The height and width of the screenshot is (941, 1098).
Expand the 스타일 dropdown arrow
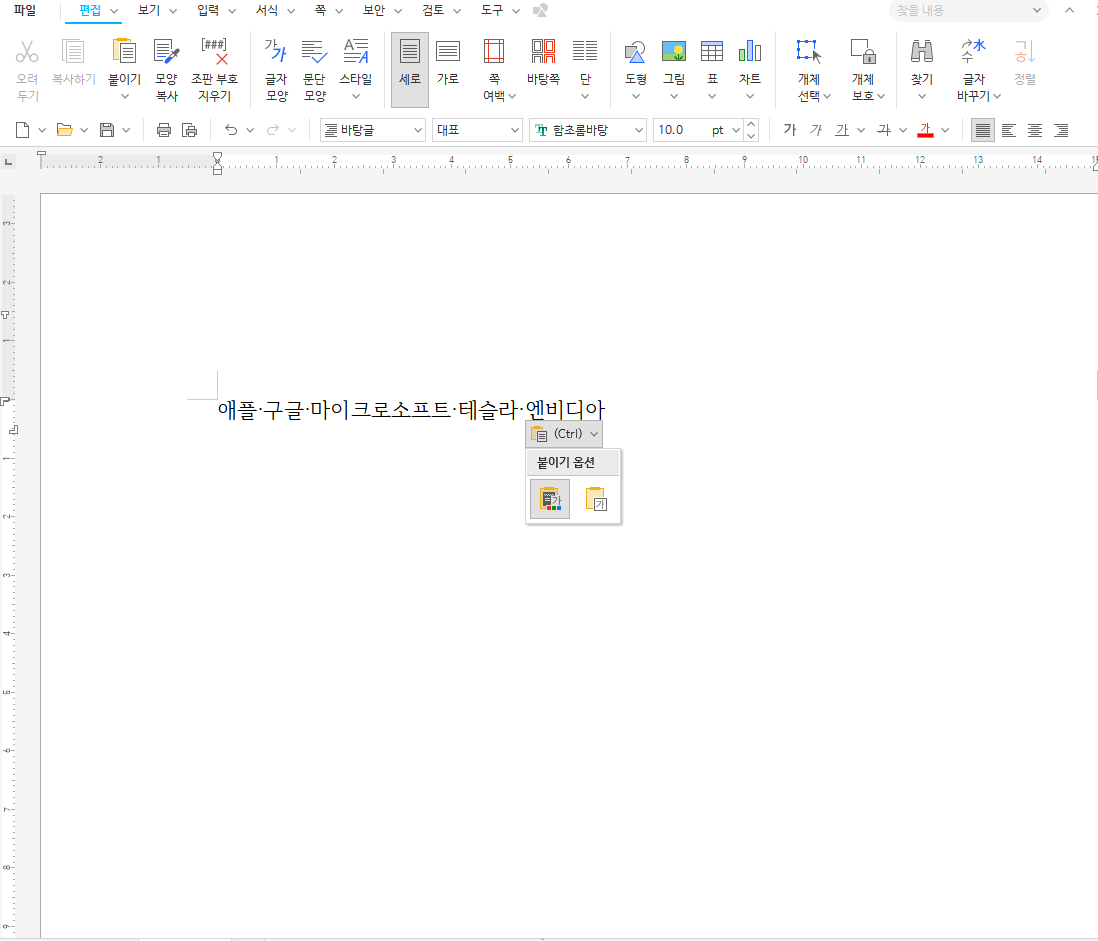356,96
